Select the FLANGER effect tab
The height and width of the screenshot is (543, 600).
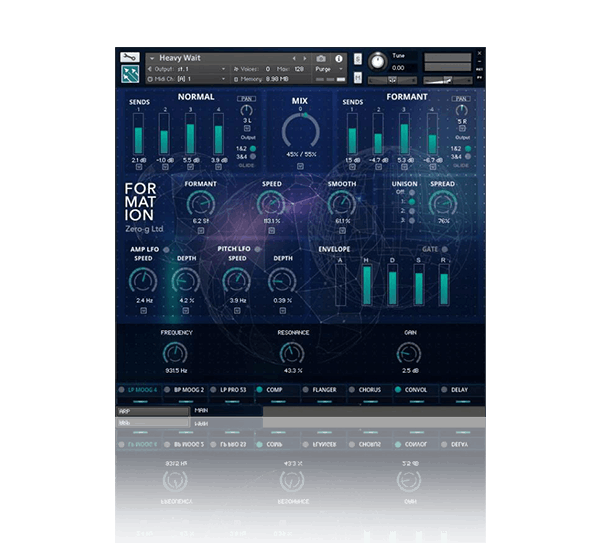(x=324, y=390)
